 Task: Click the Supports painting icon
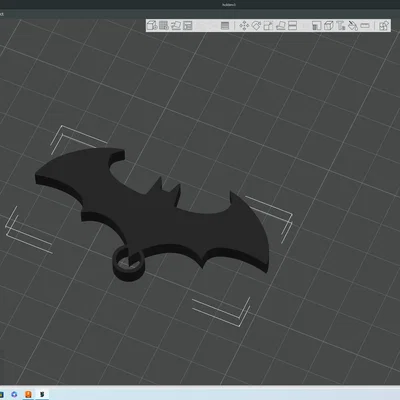316,25
